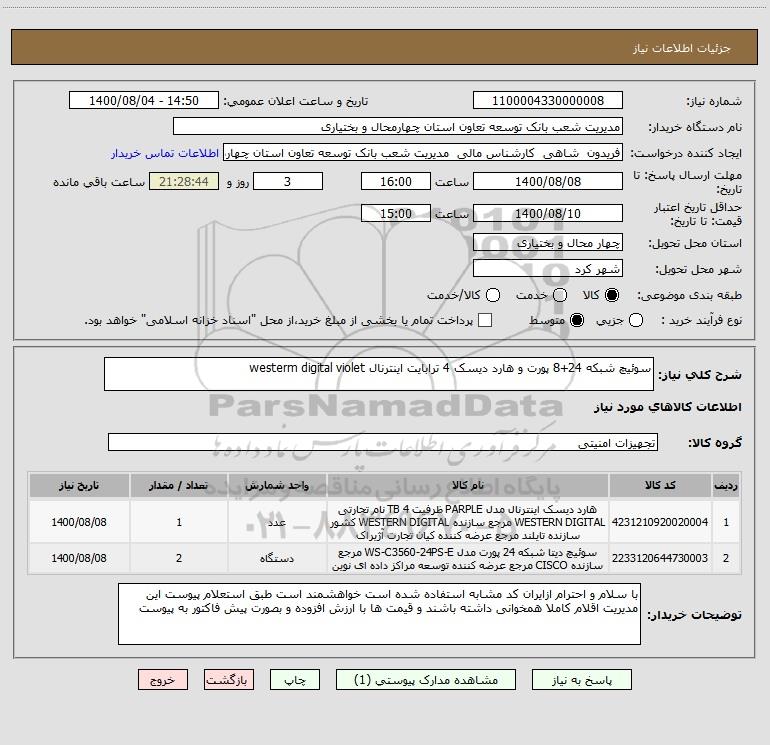Image resolution: width=770 pixels, height=745 pixels.
Task: Click the announcement date 1400/08/04 - 14:50 field
Action: 144,101
